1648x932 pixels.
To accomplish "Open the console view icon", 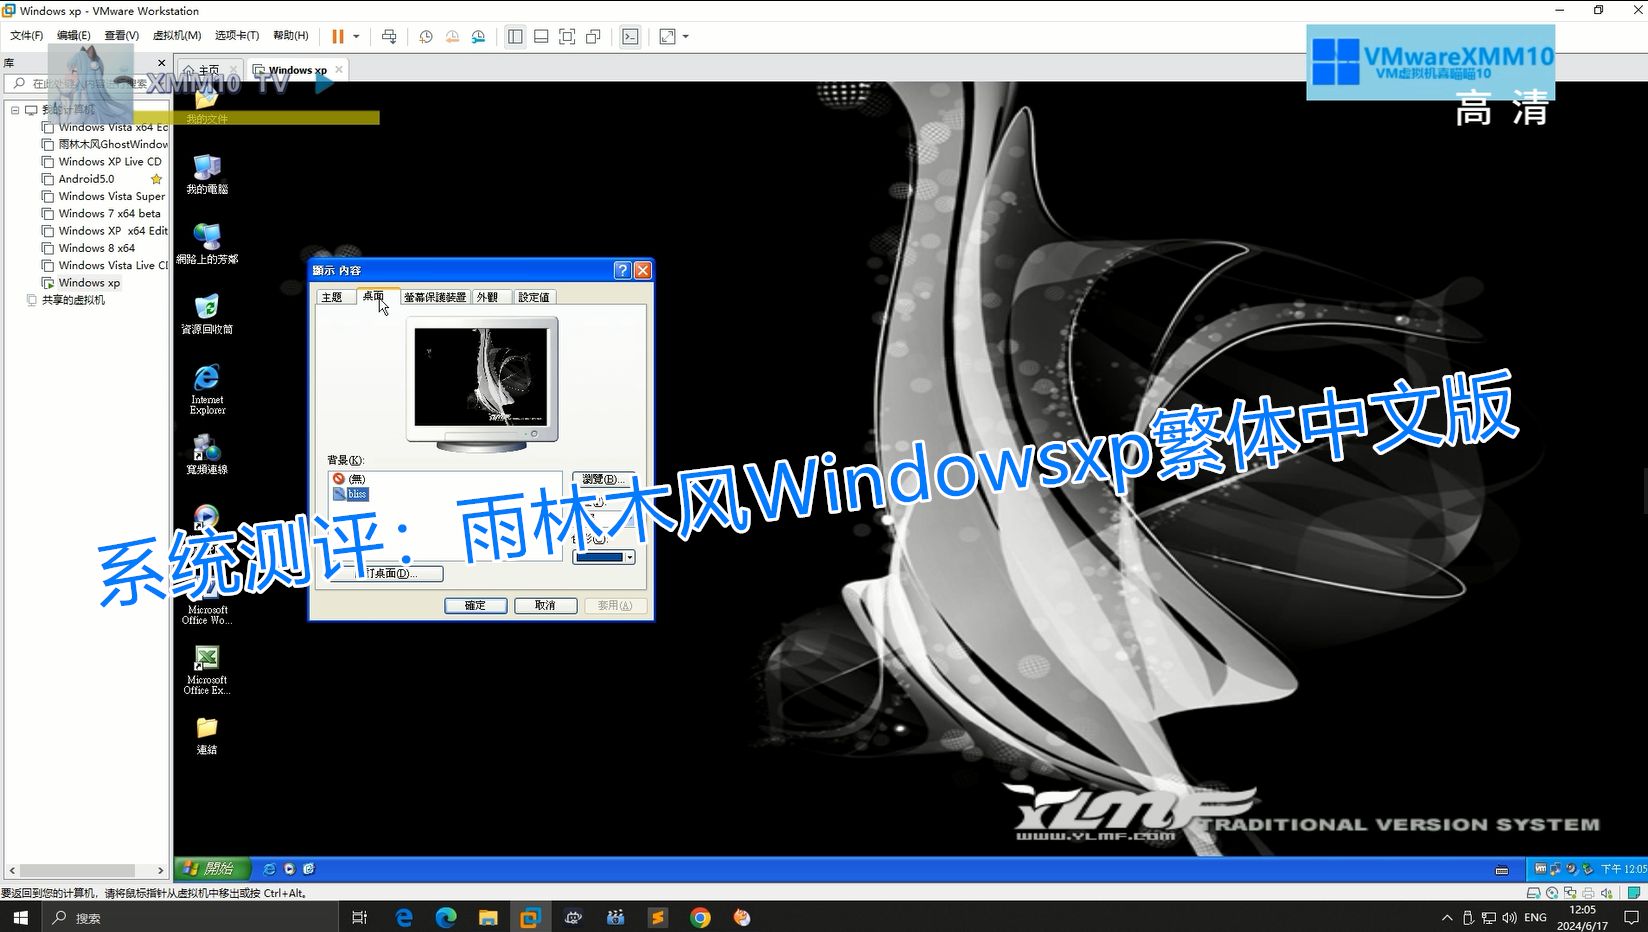I will [x=630, y=36].
